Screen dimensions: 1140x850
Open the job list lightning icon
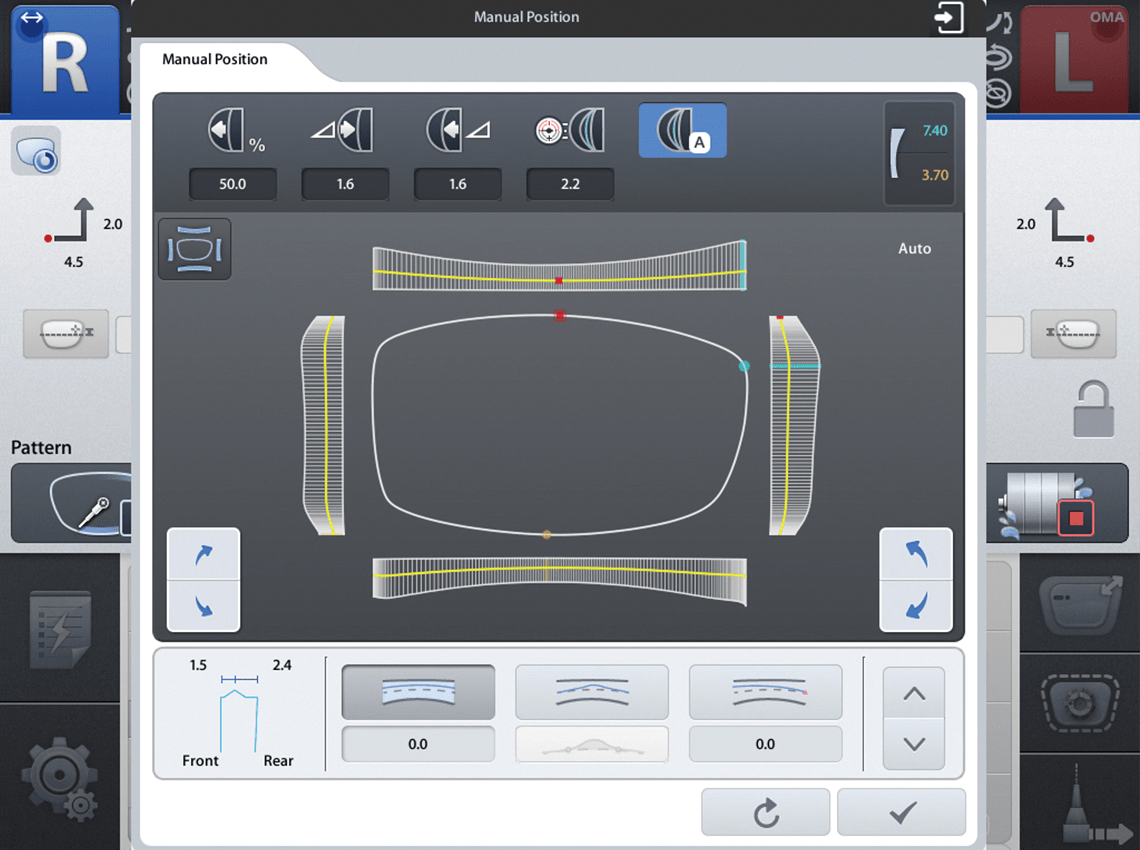[60, 629]
